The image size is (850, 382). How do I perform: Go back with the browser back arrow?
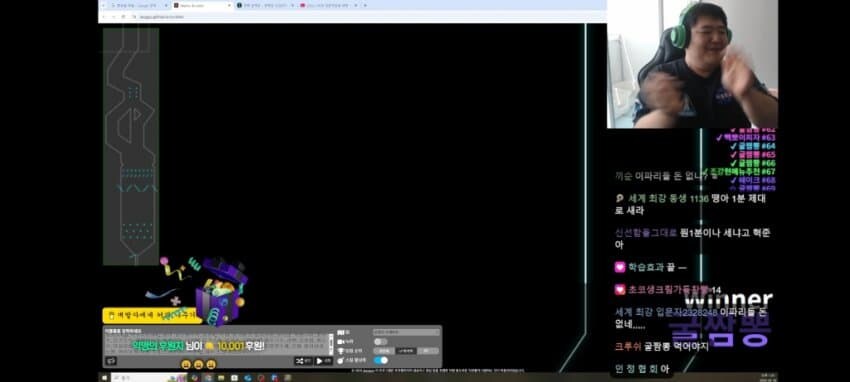(104, 17)
